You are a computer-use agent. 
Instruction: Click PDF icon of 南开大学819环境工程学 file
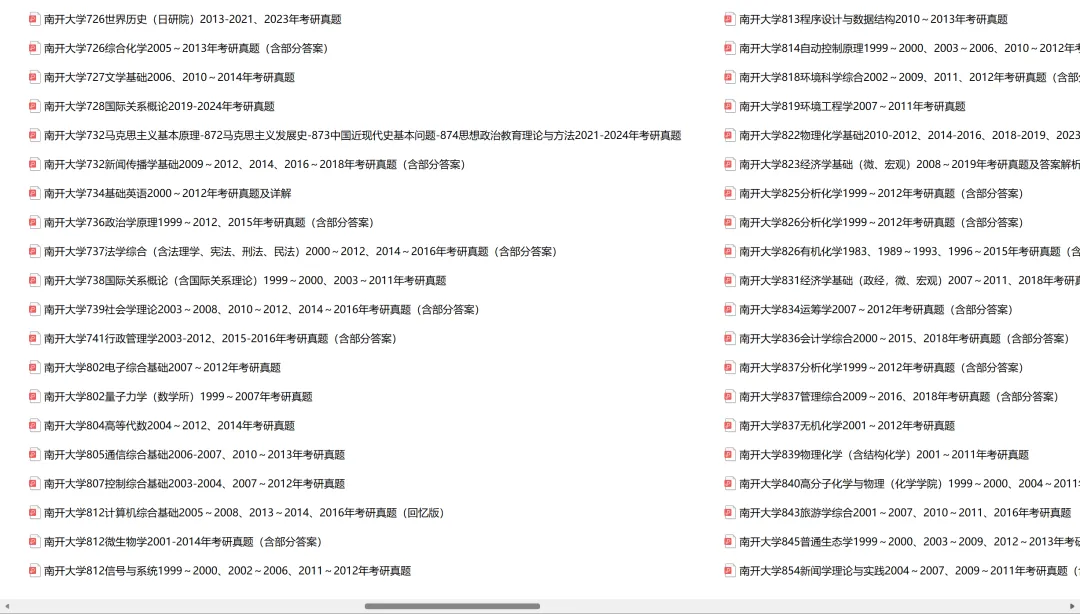(729, 106)
